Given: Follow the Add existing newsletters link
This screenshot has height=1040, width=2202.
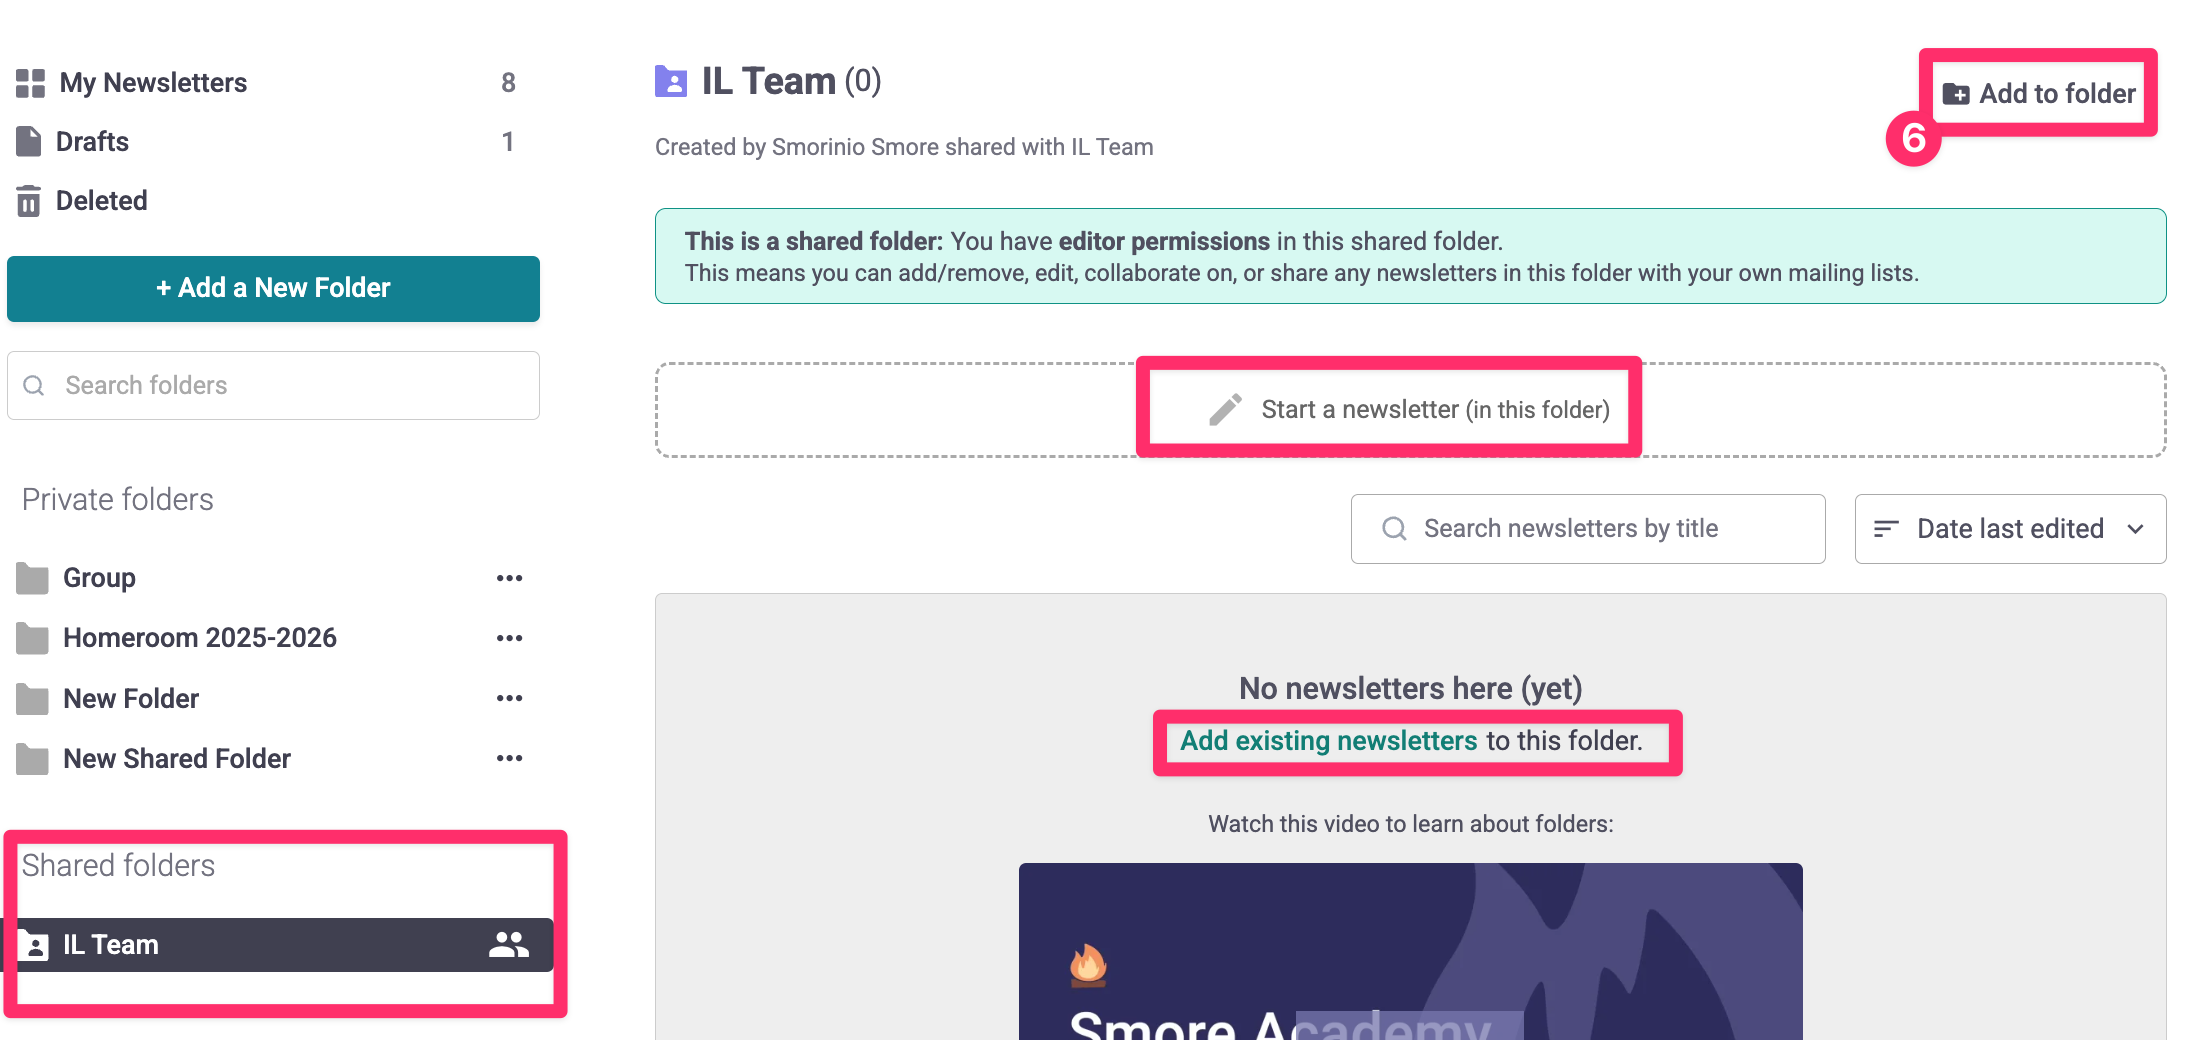Looking at the screenshot, I should 1328,741.
